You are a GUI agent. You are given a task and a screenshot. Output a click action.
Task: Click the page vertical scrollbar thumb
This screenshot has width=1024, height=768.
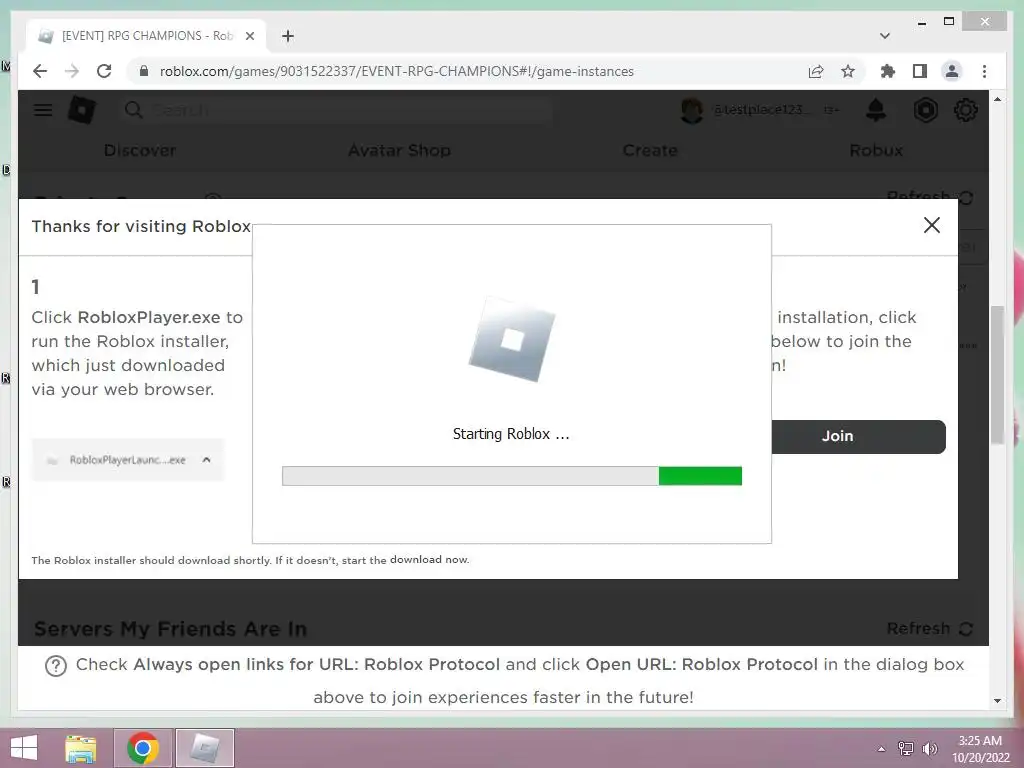point(997,375)
